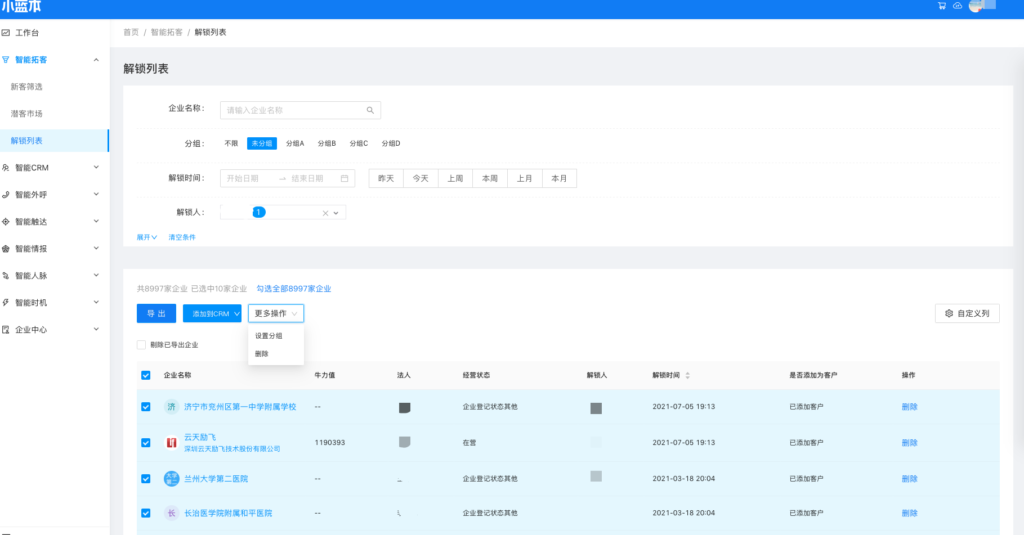The width and height of the screenshot is (1024, 535).
Task: Uncheck the 兰州大学第二医院 row checkbox
Action: tap(146, 478)
